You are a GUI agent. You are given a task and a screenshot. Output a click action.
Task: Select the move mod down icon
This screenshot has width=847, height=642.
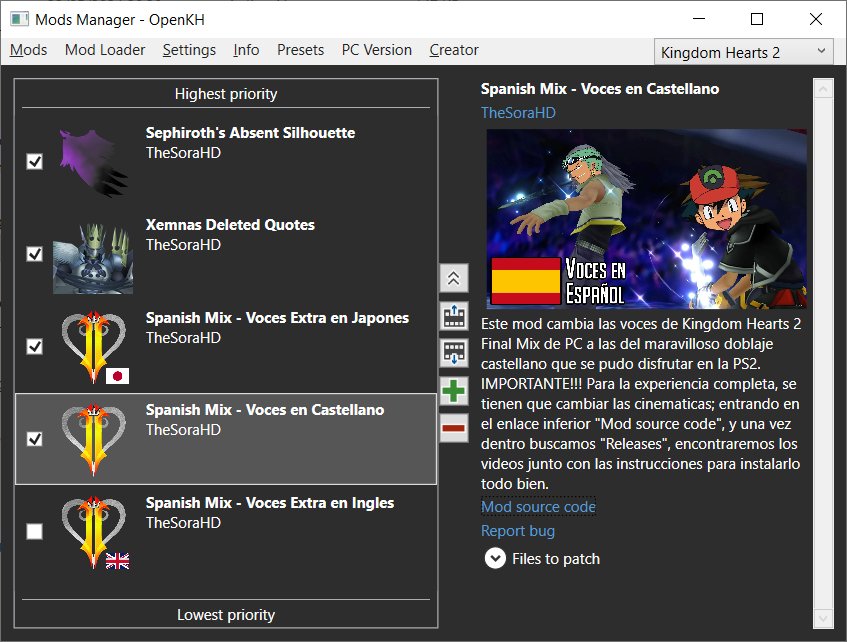pyautogui.click(x=454, y=353)
